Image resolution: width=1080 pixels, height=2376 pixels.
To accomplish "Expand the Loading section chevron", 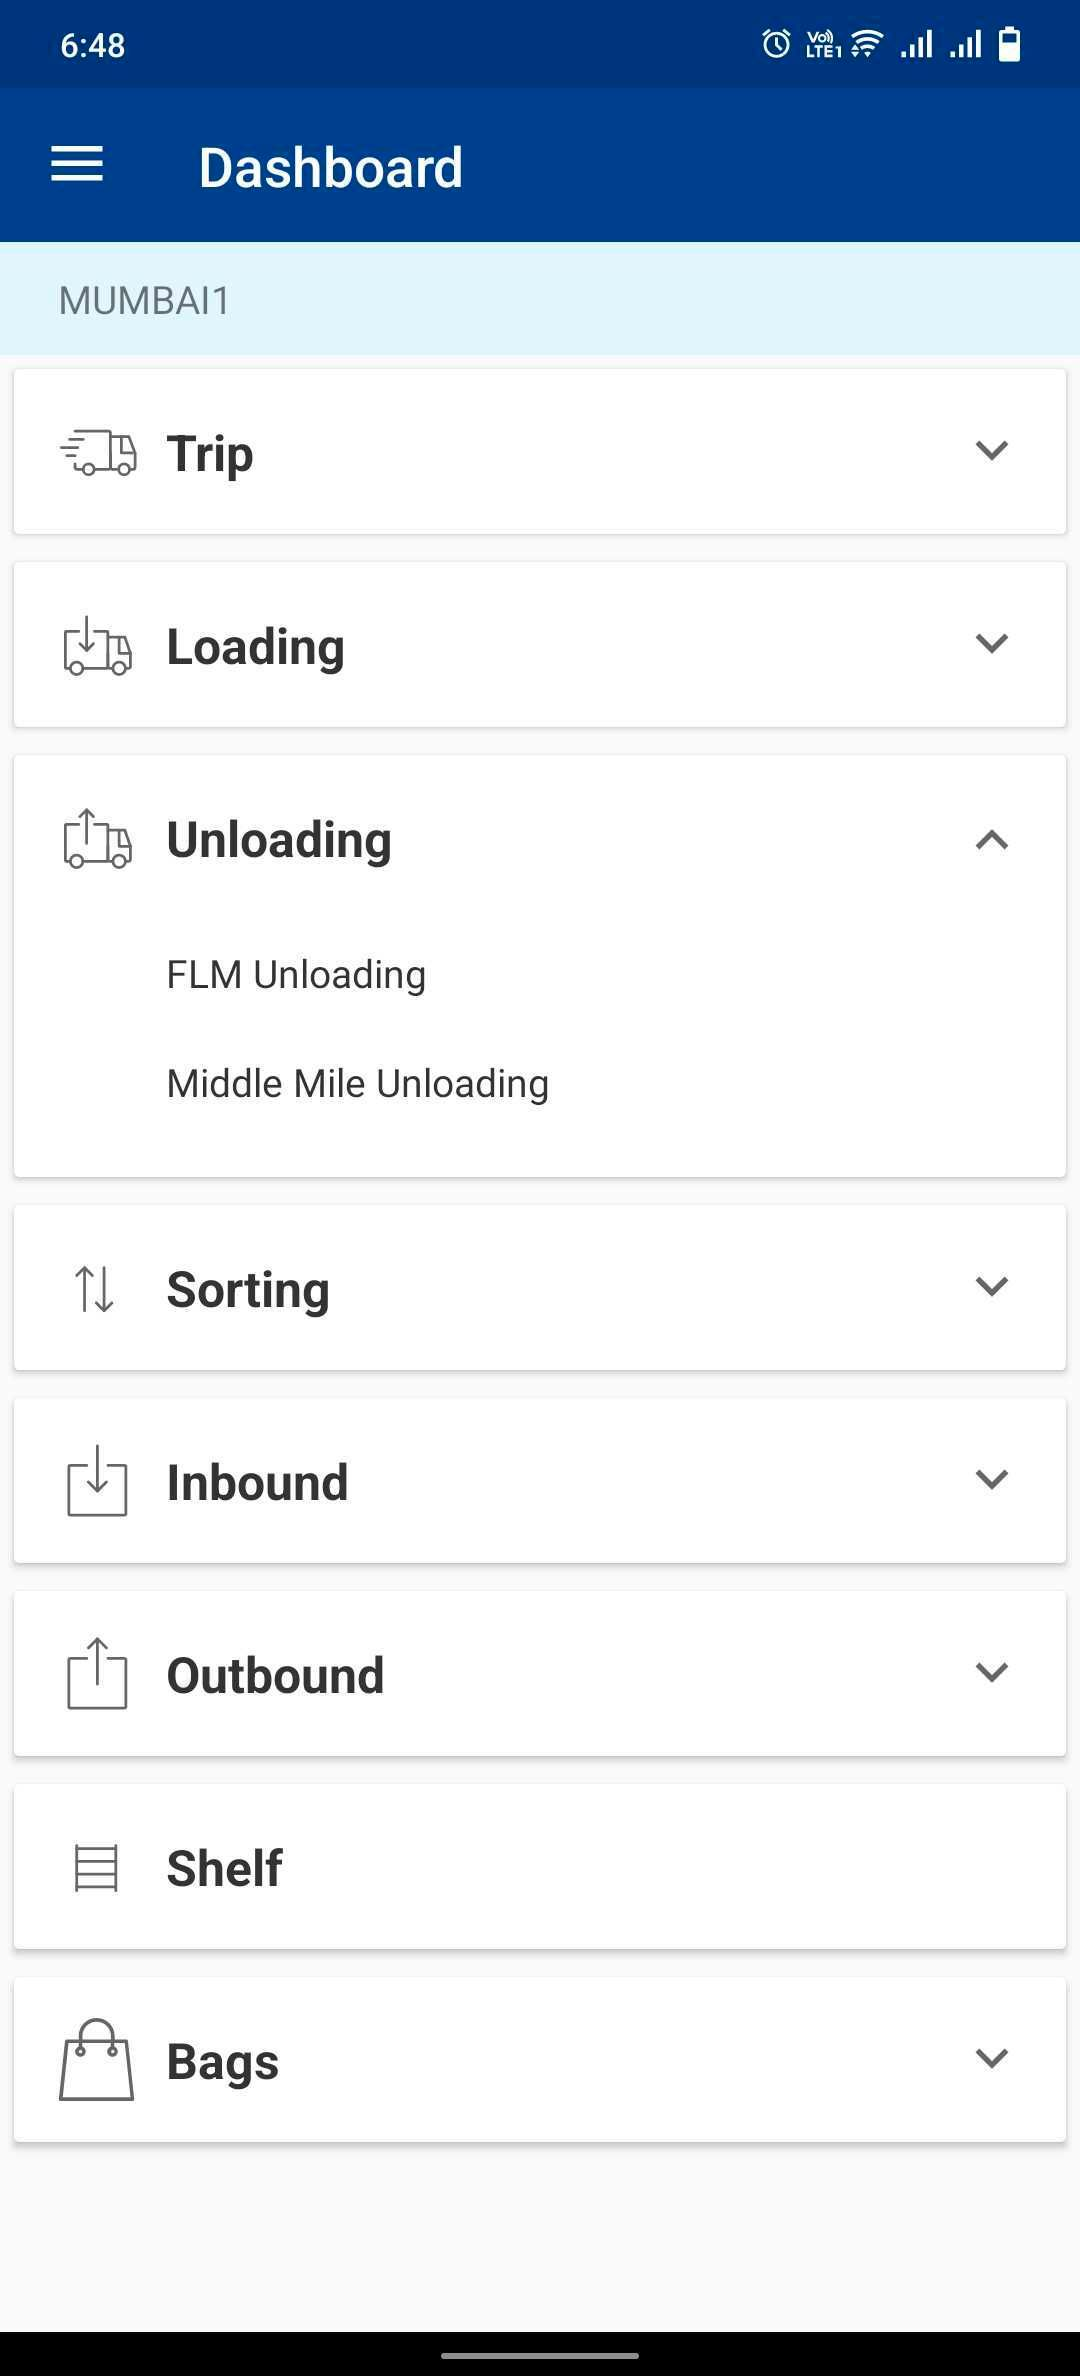I will click(991, 643).
